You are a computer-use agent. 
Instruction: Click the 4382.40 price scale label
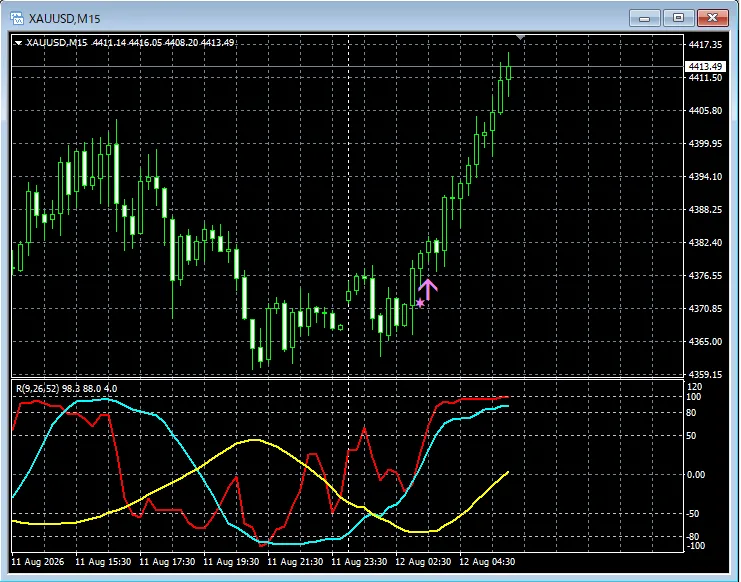pyautogui.click(x=705, y=242)
